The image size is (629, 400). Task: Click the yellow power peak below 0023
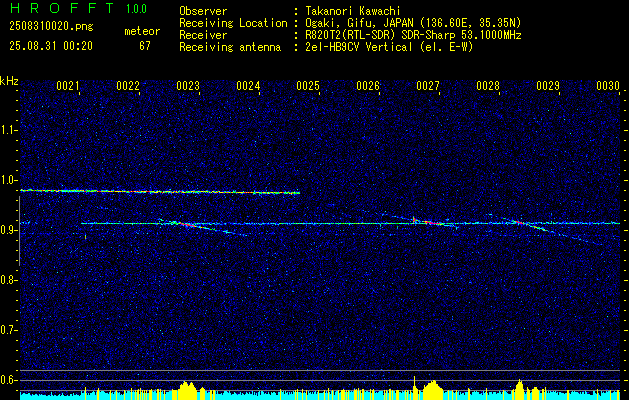(188, 389)
